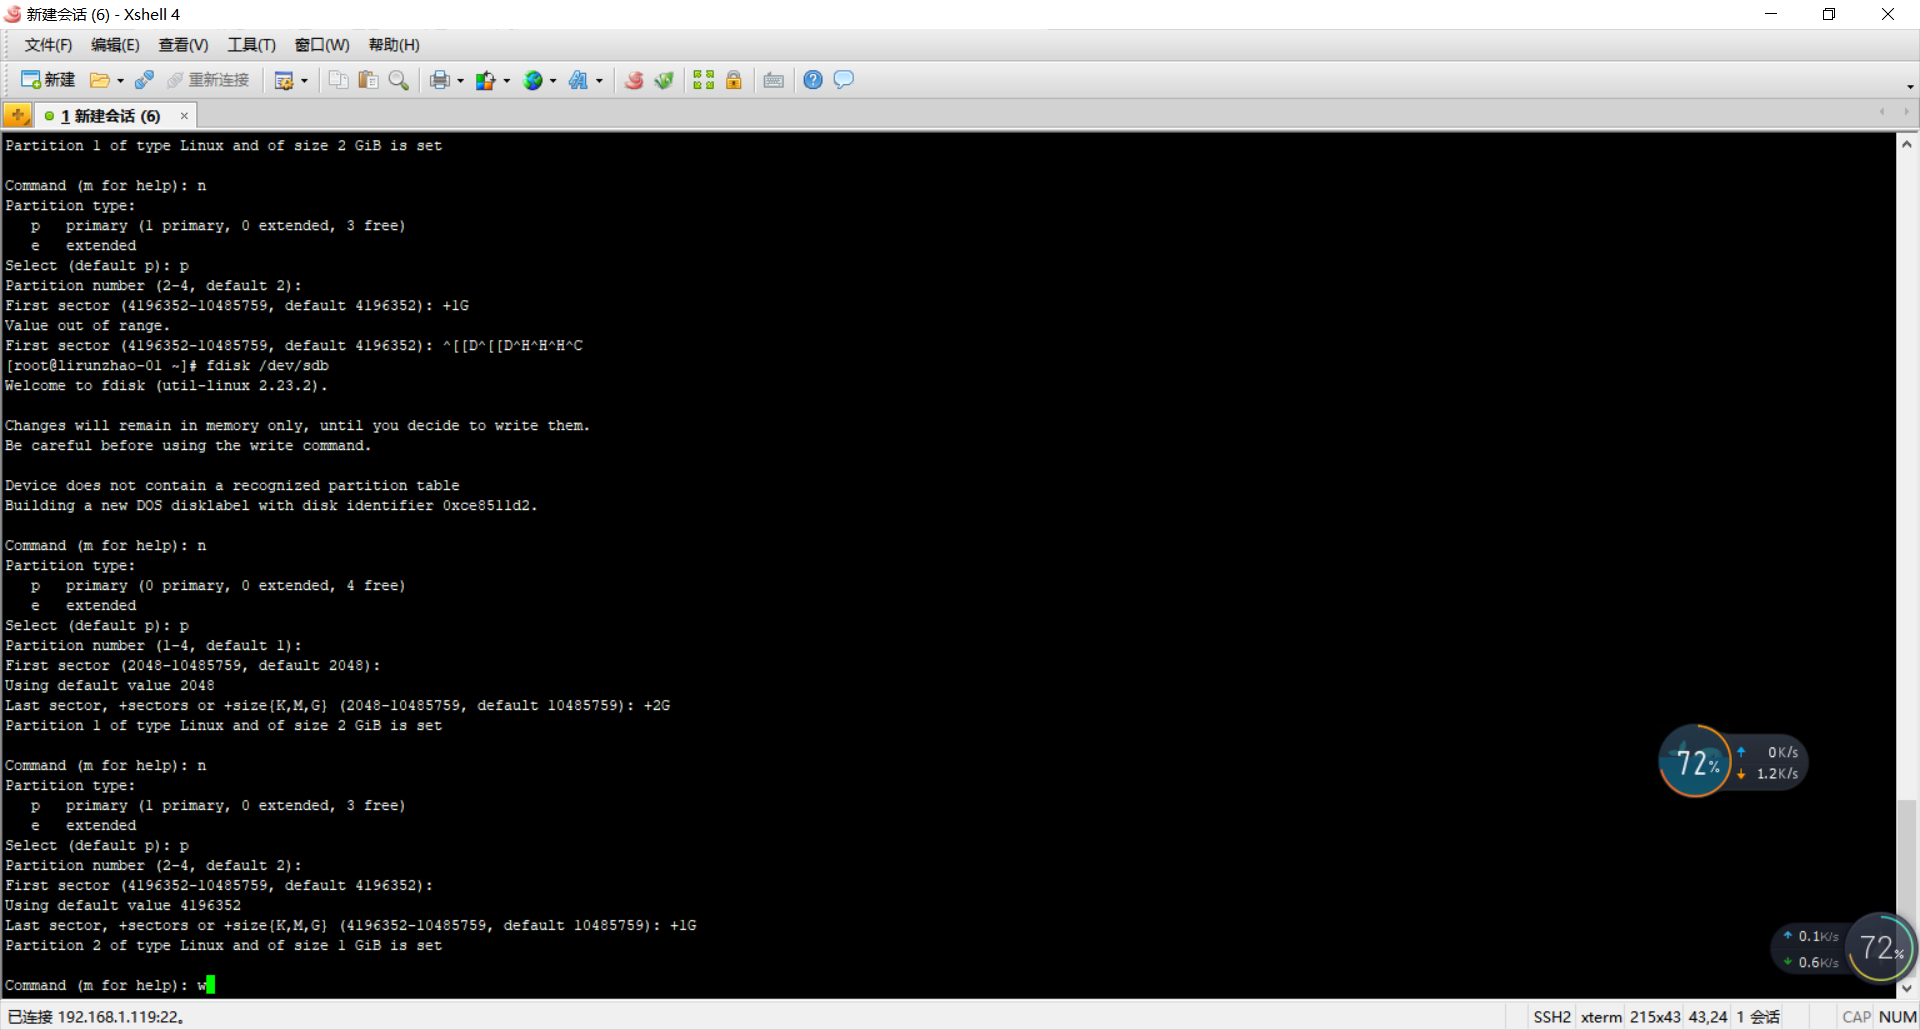Close the 新建会话 (6) tab
1920x1030 pixels.
click(x=184, y=116)
